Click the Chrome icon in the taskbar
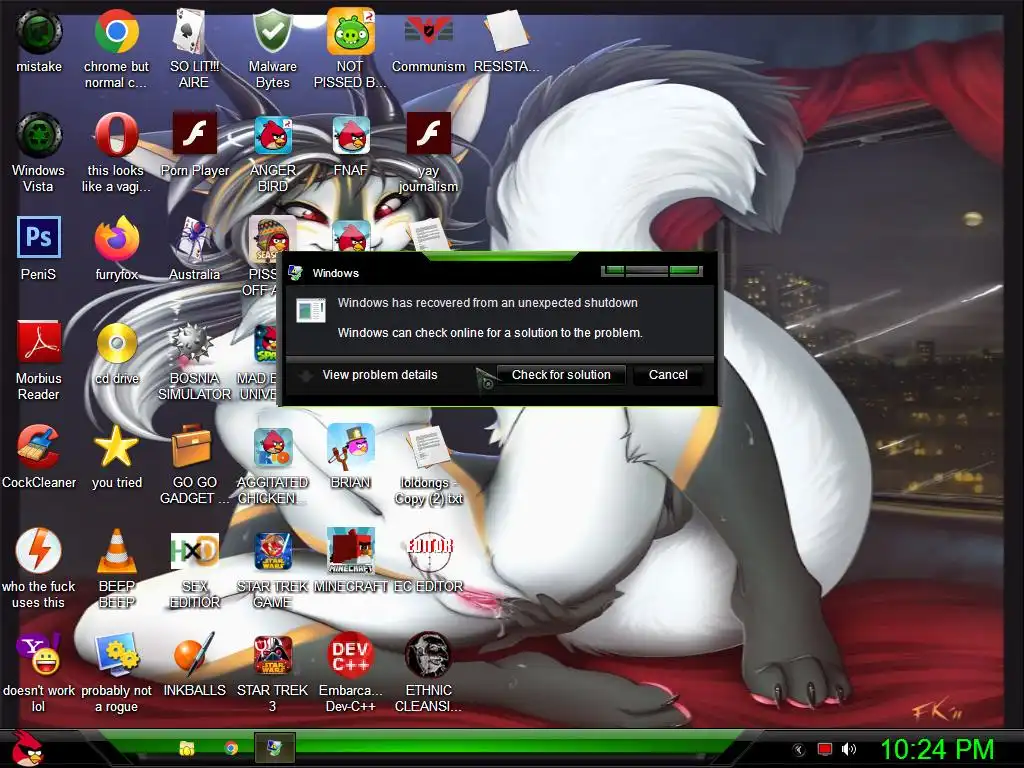Viewport: 1024px width, 768px height. point(231,748)
